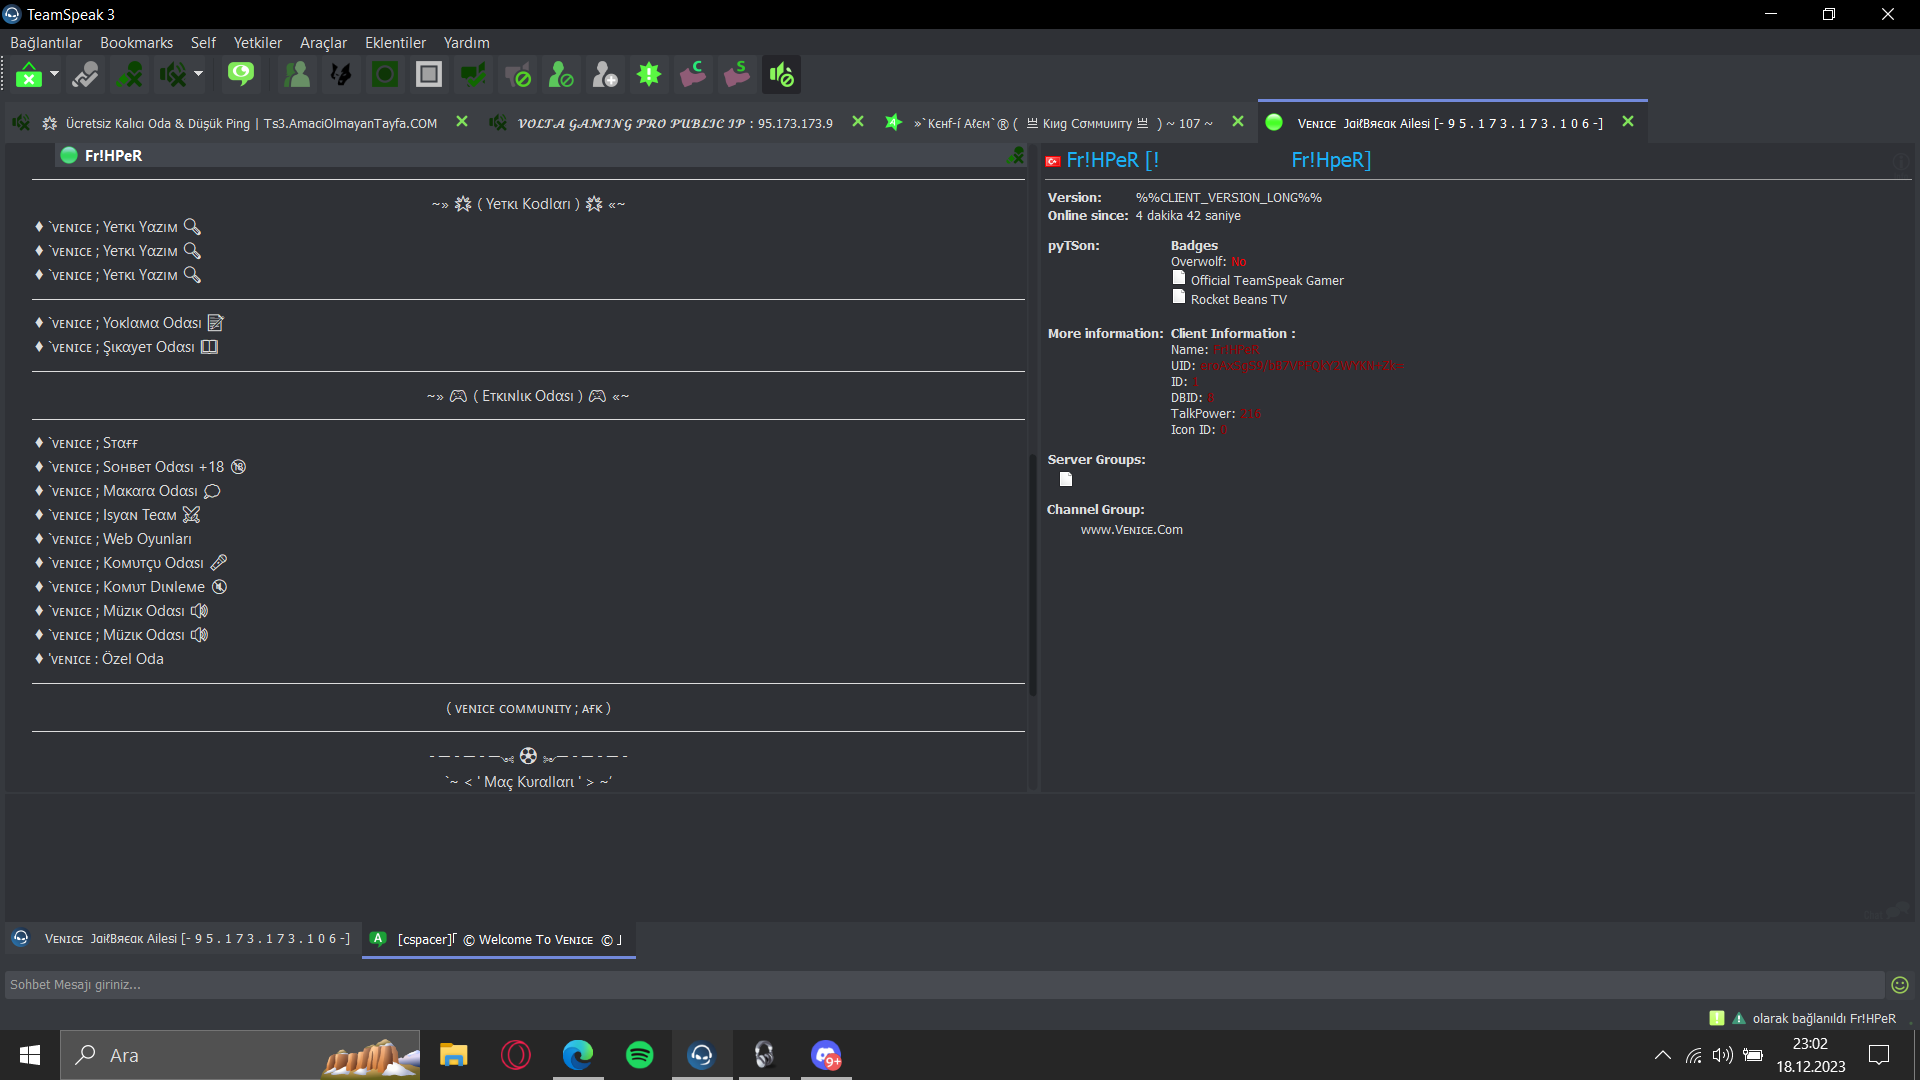This screenshot has height=1080, width=1920.
Task: Open the emoji smiley picker
Action: click(1900, 985)
